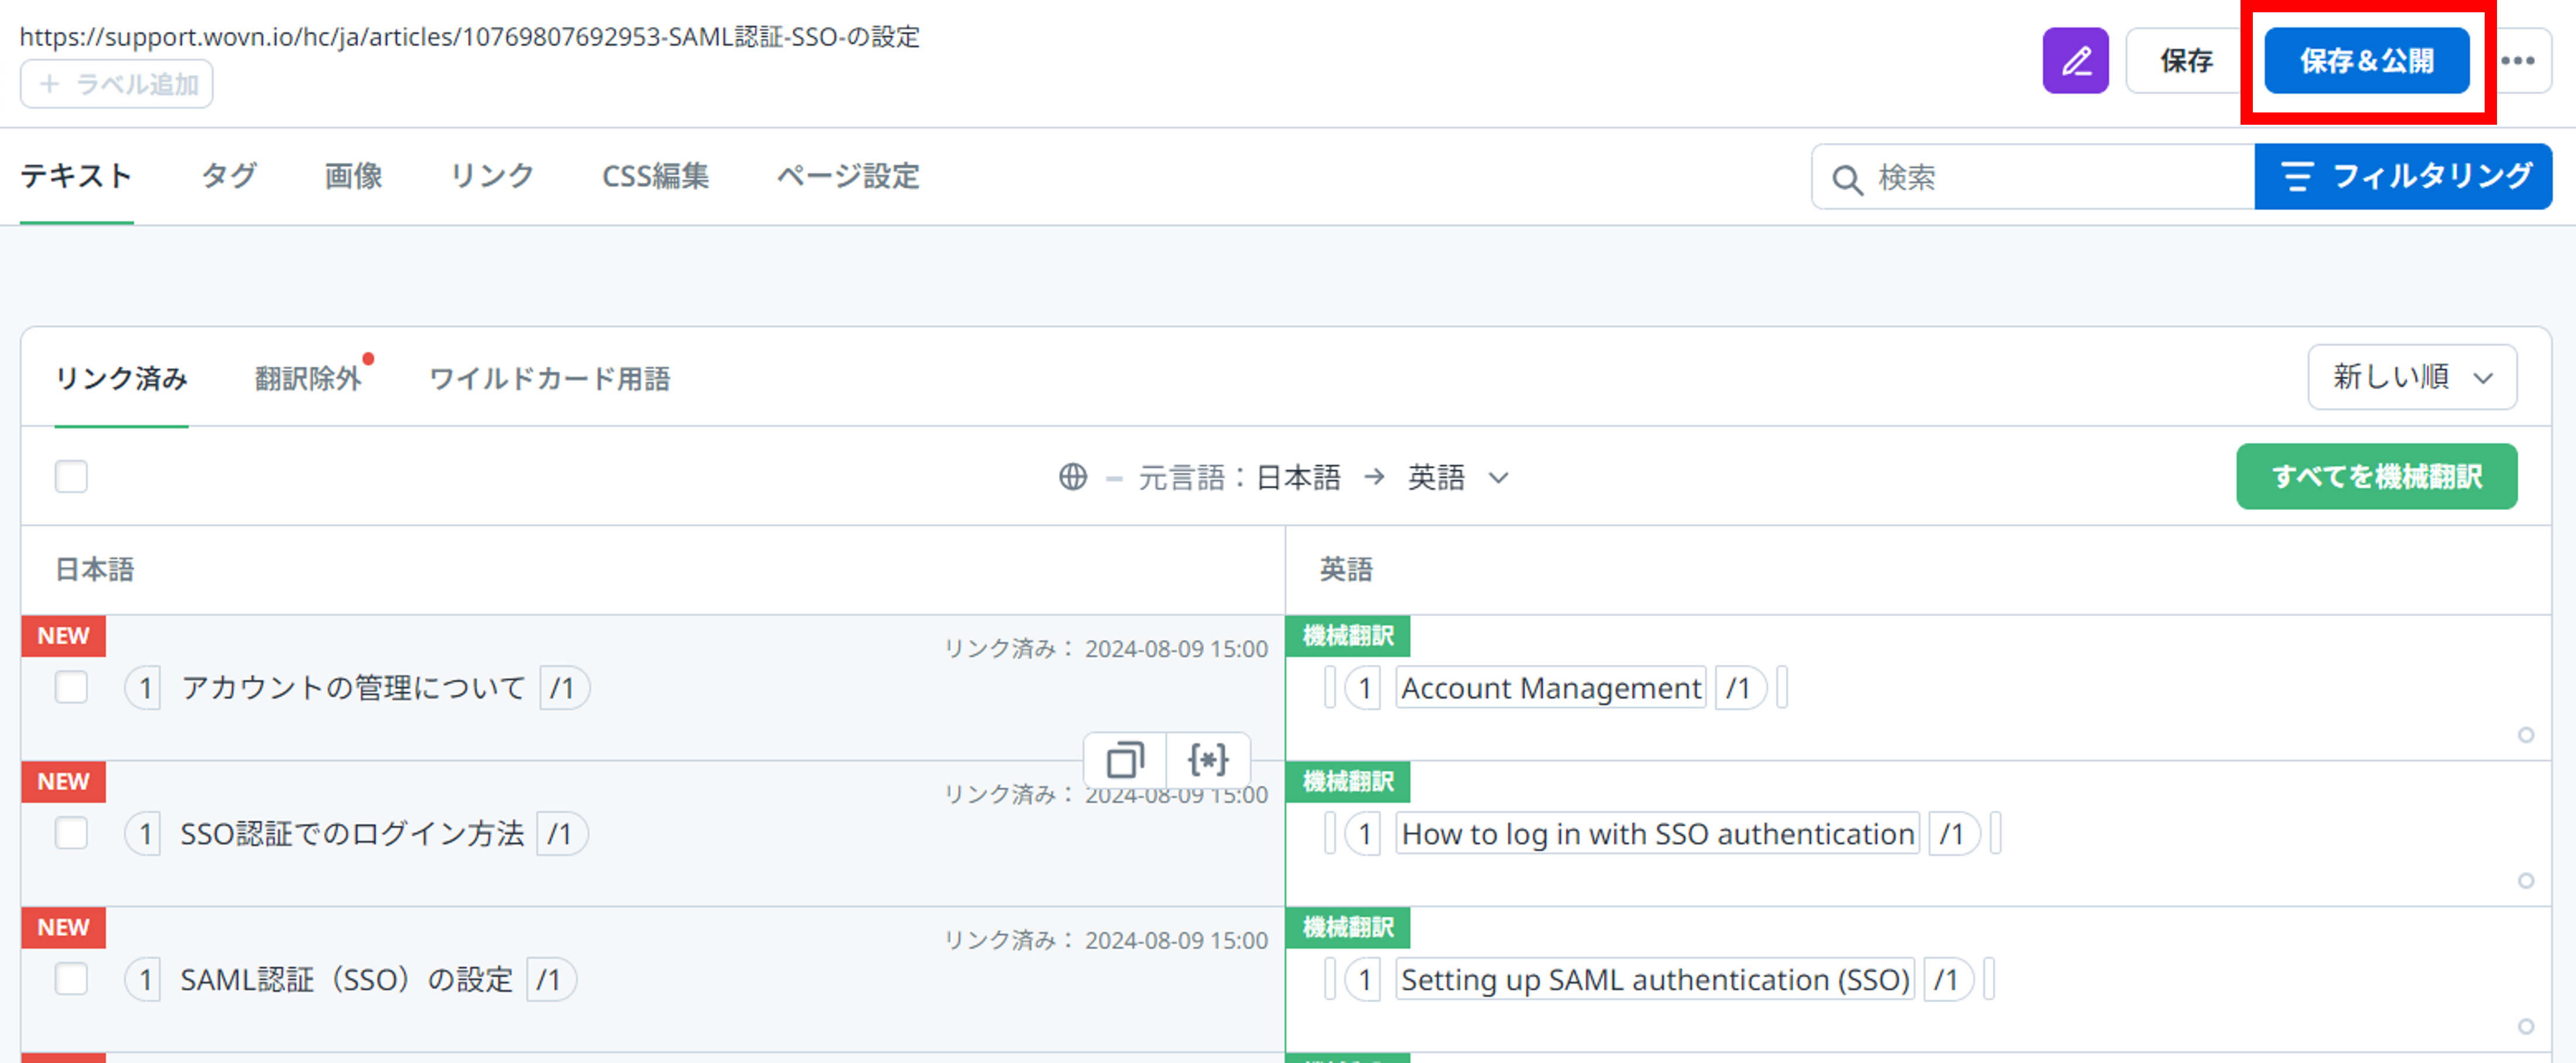Click the magnifier search icon
This screenshot has width=2576, height=1063.
tap(1846, 179)
